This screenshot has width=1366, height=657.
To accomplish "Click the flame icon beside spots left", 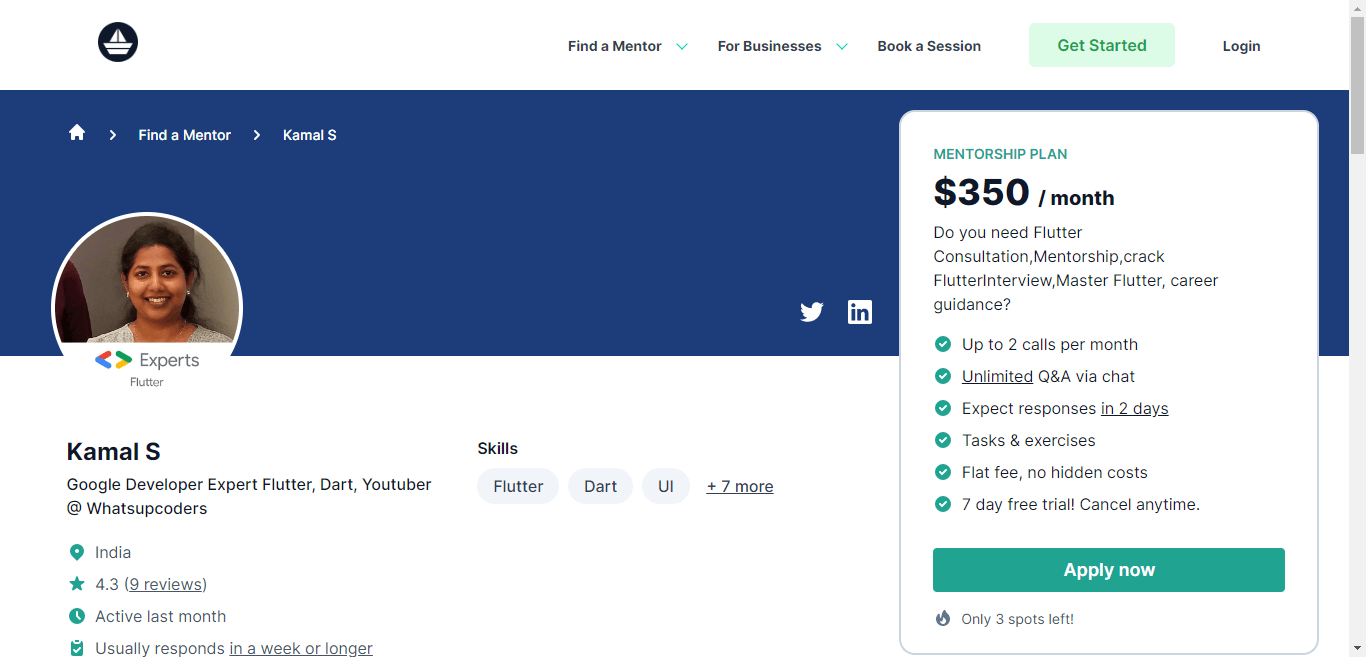I will 941,618.
